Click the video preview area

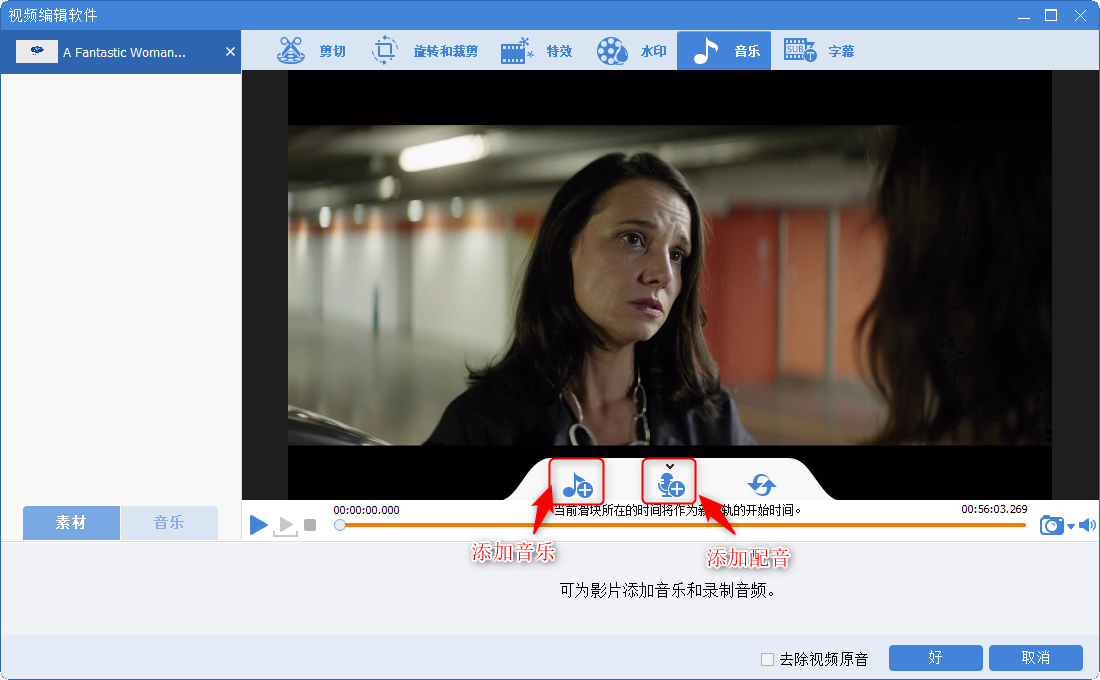click(x=669, y=285)
